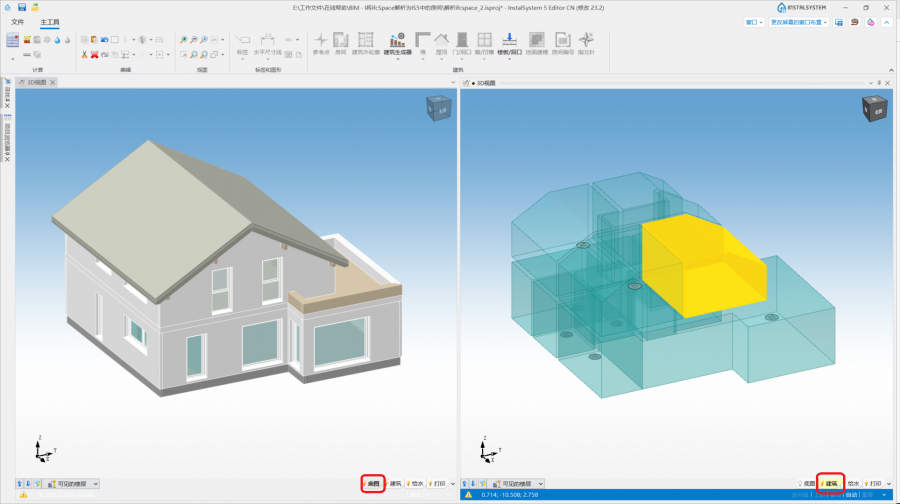Toggle 给水 layer in right view bar
900x504 pixels.
[855, 483]
